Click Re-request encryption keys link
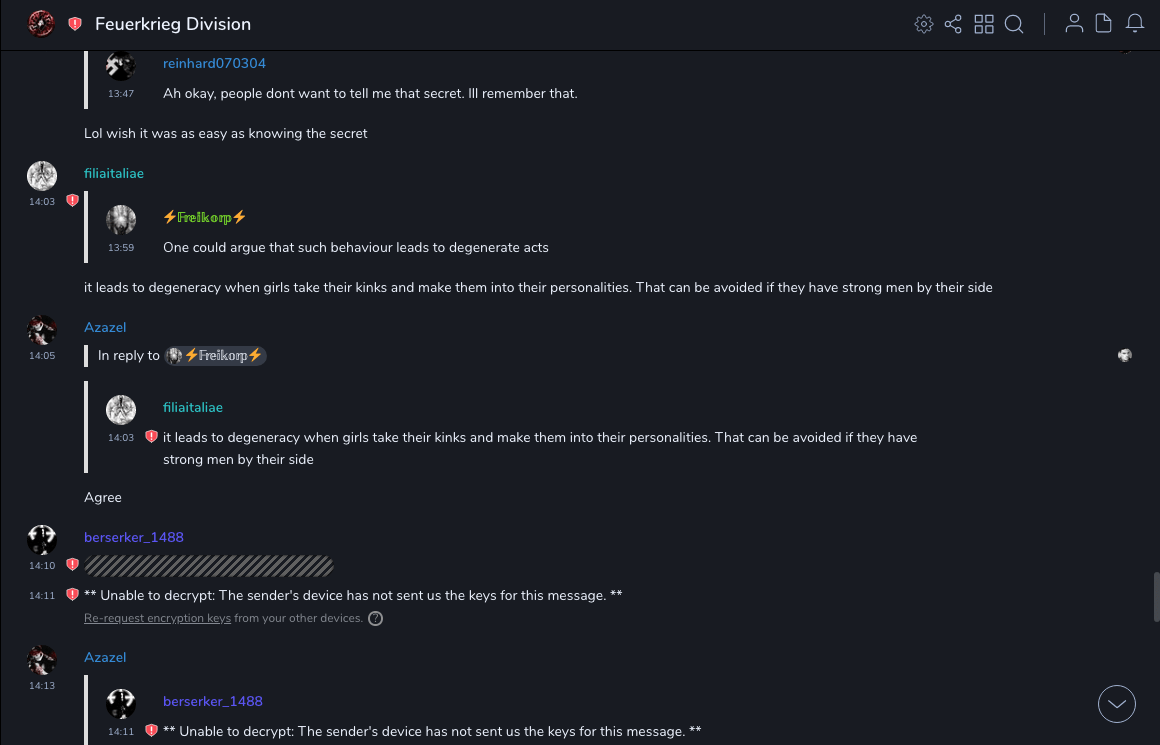Screen dimensions: 1160x745 pyautogui.click(x=157, y=619)
